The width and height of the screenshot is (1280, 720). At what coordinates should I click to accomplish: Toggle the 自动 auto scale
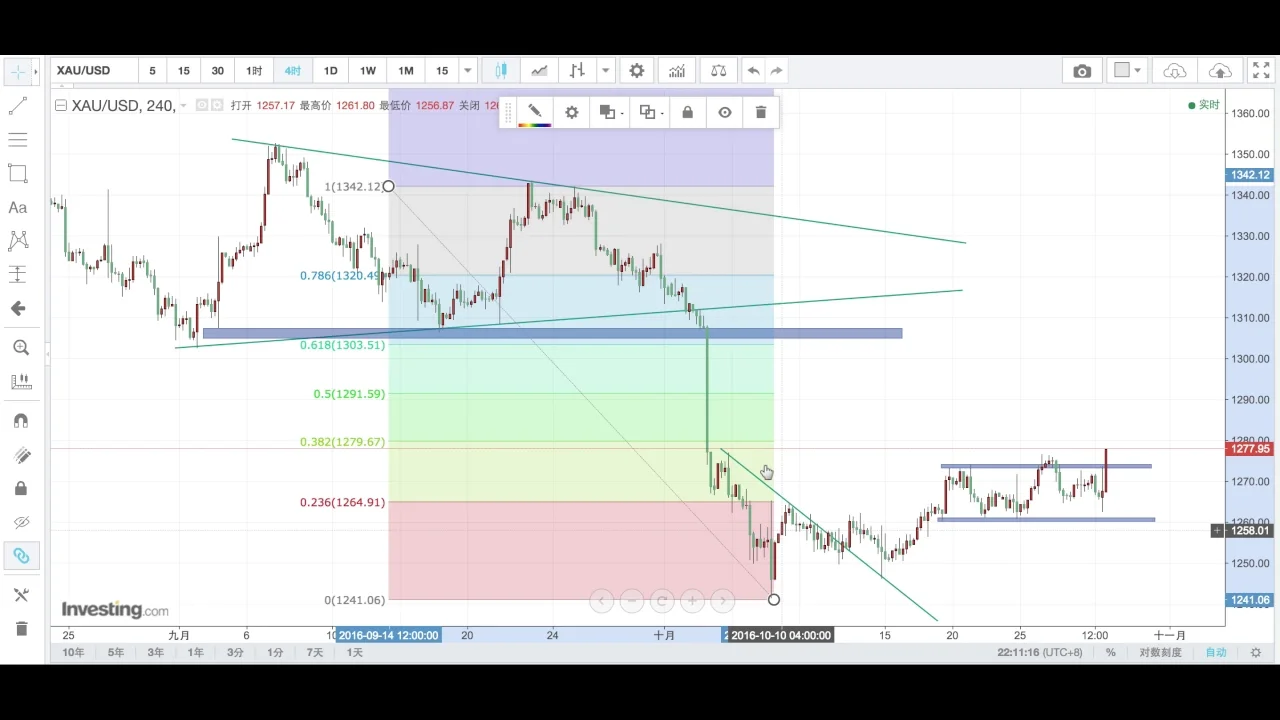(x=1216, y=653)
